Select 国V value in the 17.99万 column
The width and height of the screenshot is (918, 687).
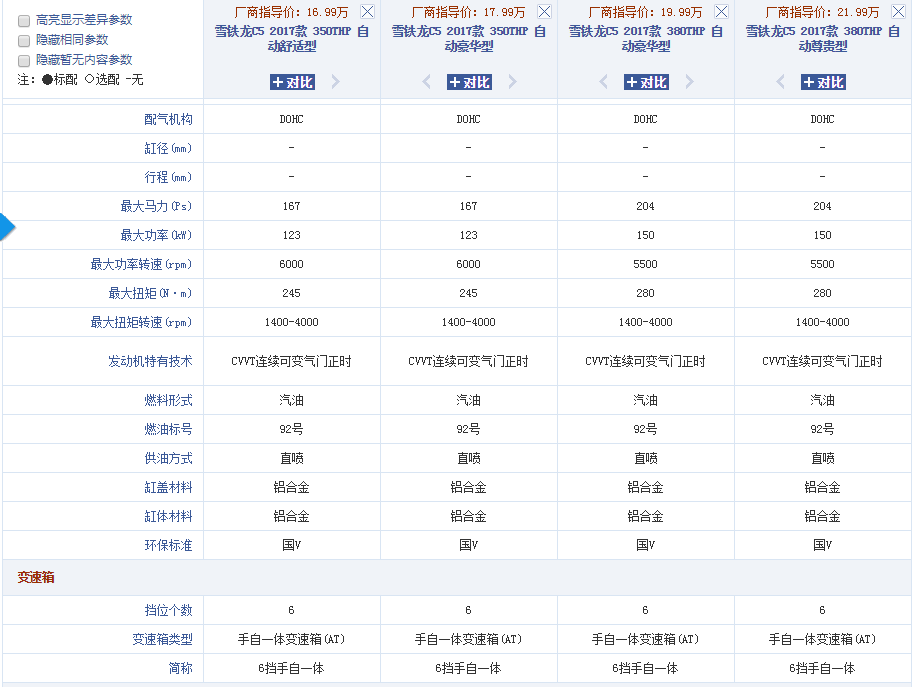point(468,545)
